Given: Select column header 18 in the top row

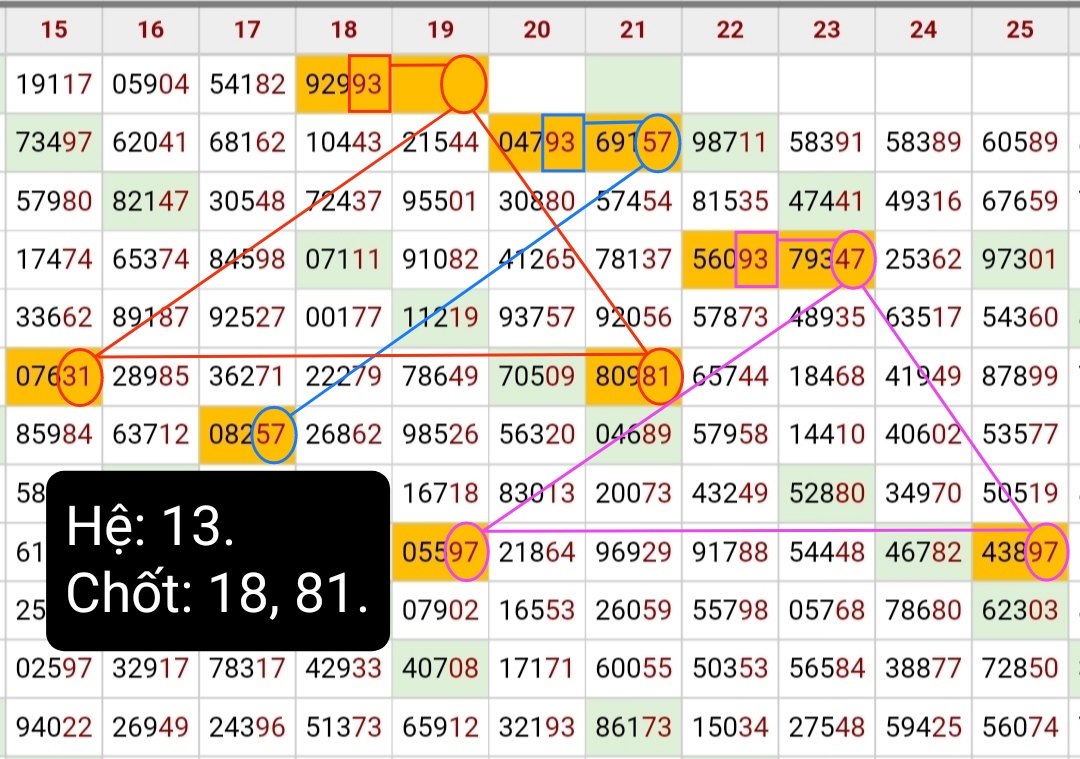Looking at the screenshot, I should click(x=344, y=30).
